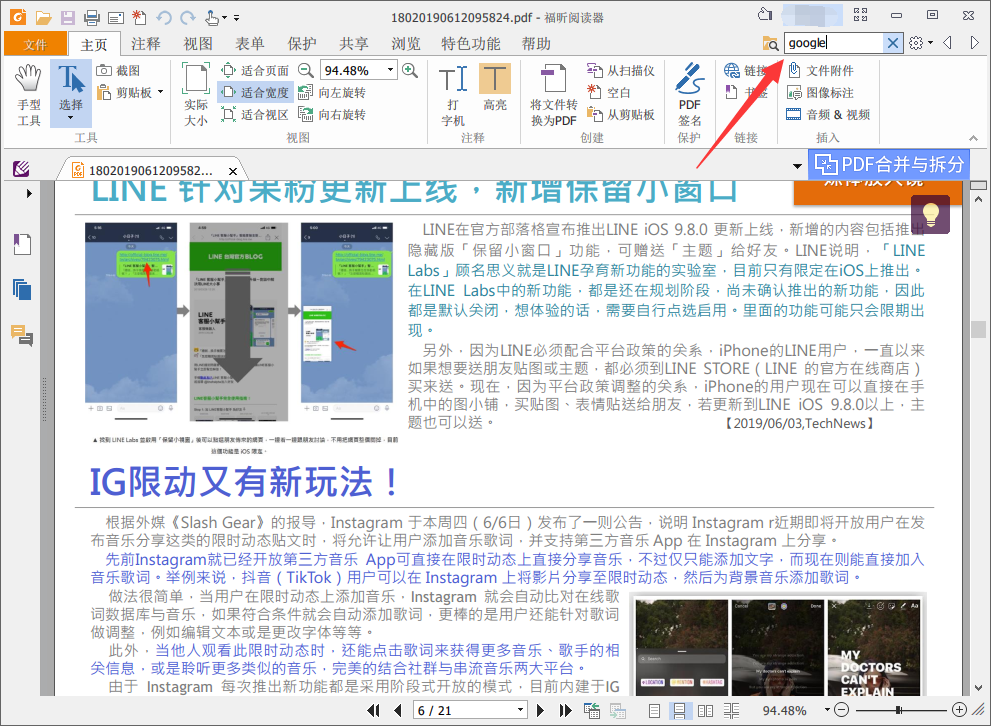The image size is (991, 726).
Task: Open the page number dropdown 6 / 21
Action: pyautogui.click(x=520, y=710)
